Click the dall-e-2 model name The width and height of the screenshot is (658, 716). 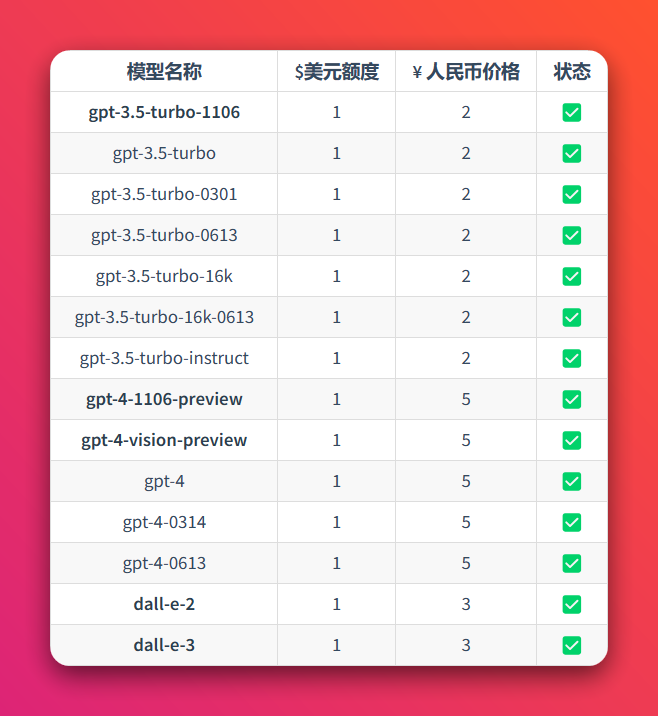[164, 605]
